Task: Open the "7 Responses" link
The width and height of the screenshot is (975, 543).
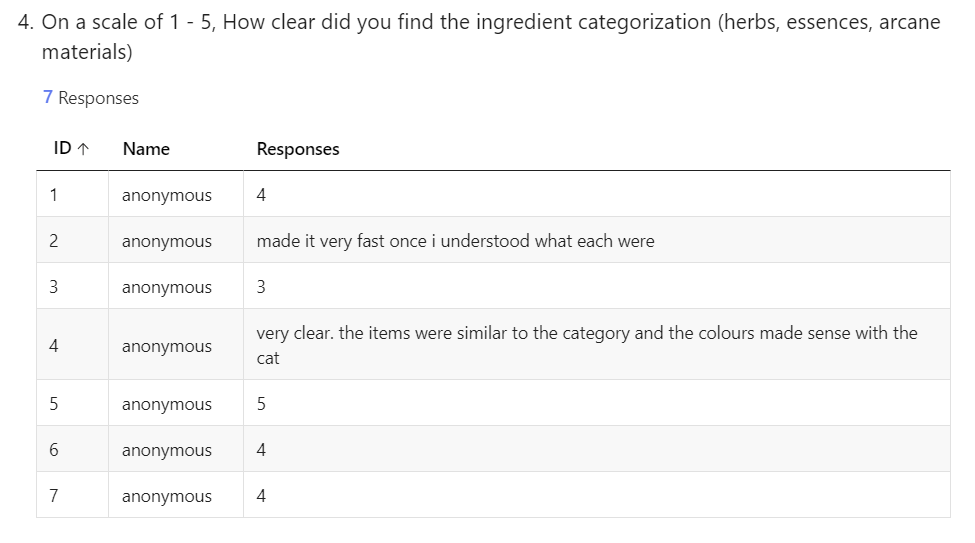Action: tap(91, 98)
